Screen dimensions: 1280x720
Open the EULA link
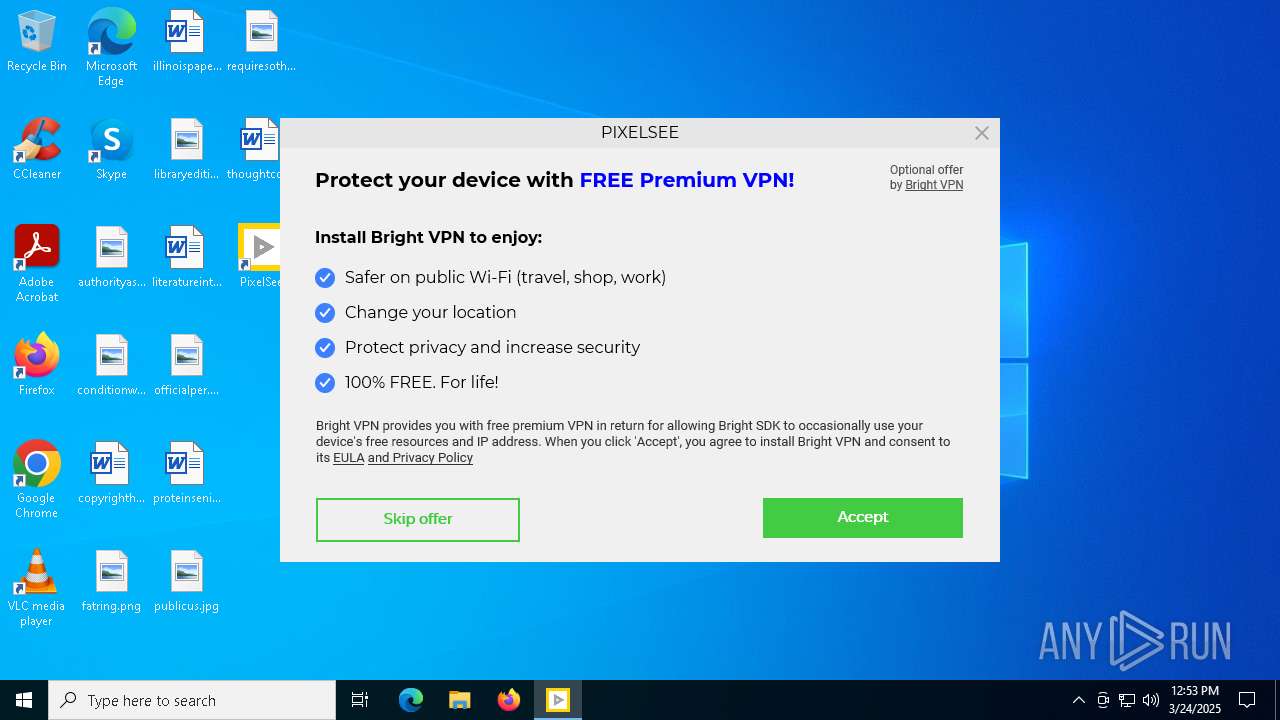348,458
